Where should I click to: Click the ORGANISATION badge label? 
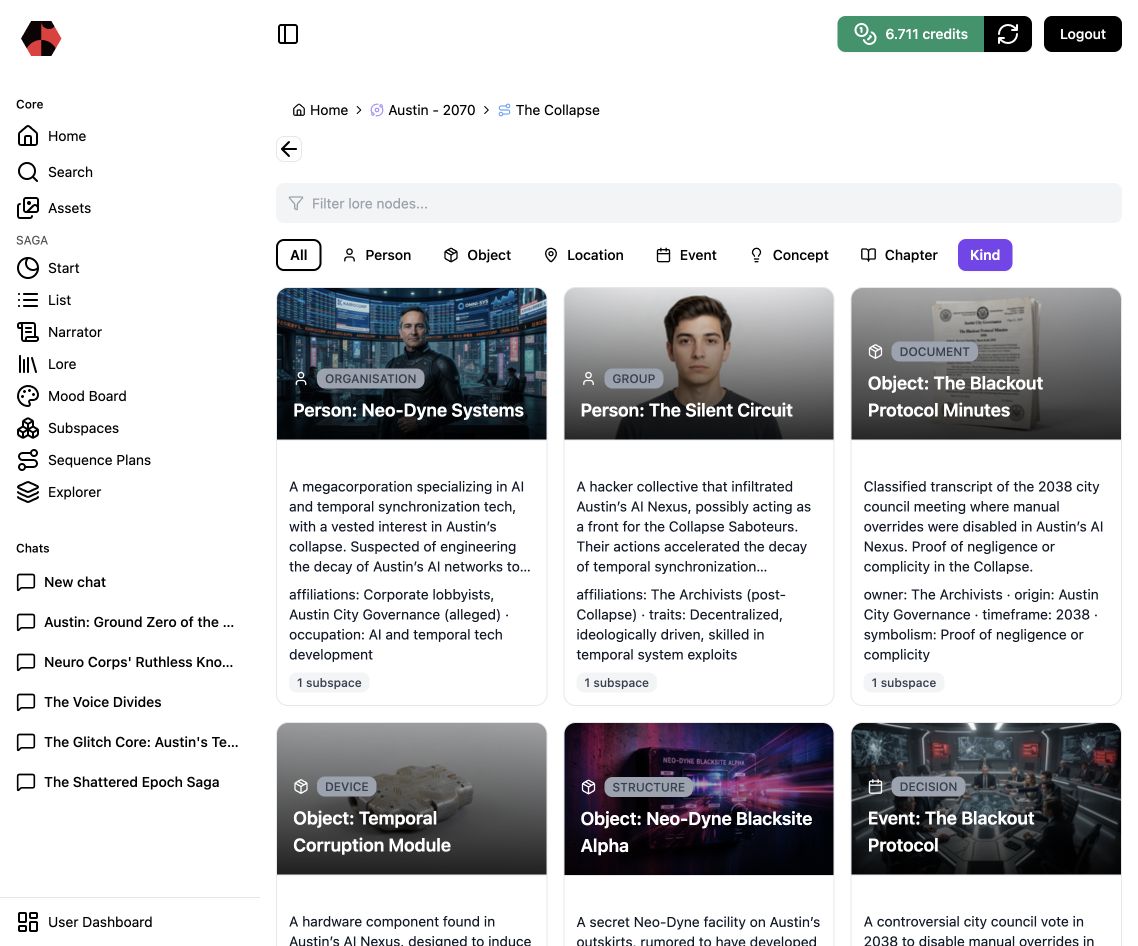[x=370, y=378]
